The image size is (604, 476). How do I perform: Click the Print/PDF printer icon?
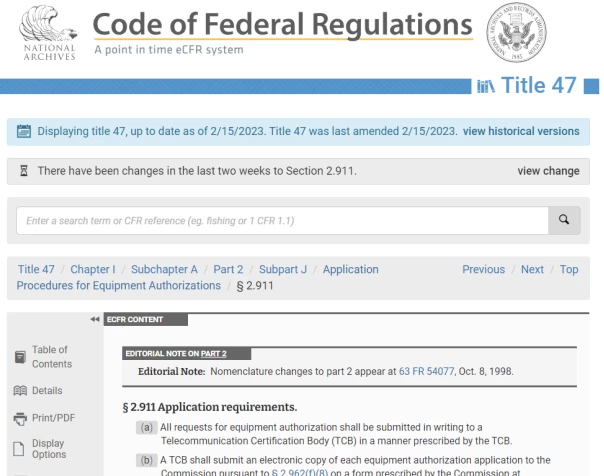tap(20, 418)
